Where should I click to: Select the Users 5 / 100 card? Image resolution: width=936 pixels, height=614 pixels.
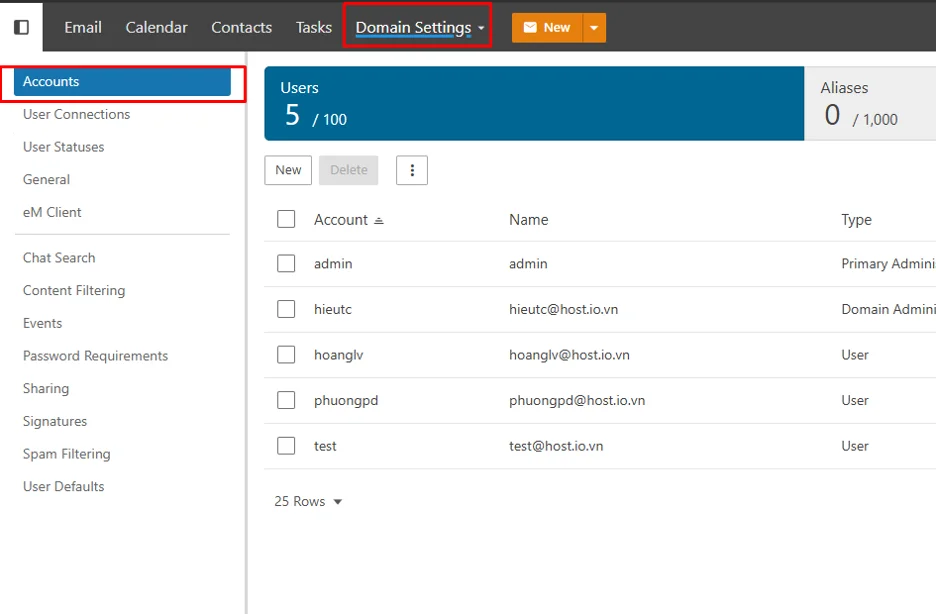click(x=534, y=103)
